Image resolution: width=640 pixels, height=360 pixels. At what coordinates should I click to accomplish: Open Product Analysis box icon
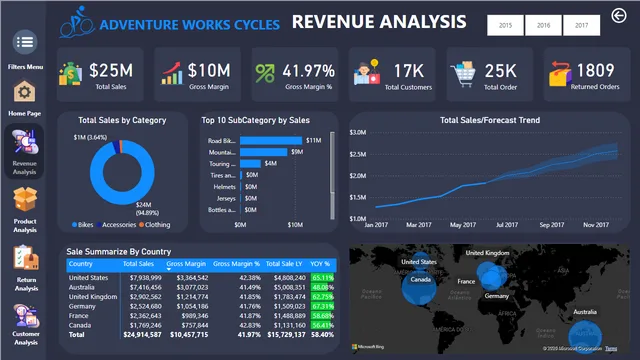25,199
